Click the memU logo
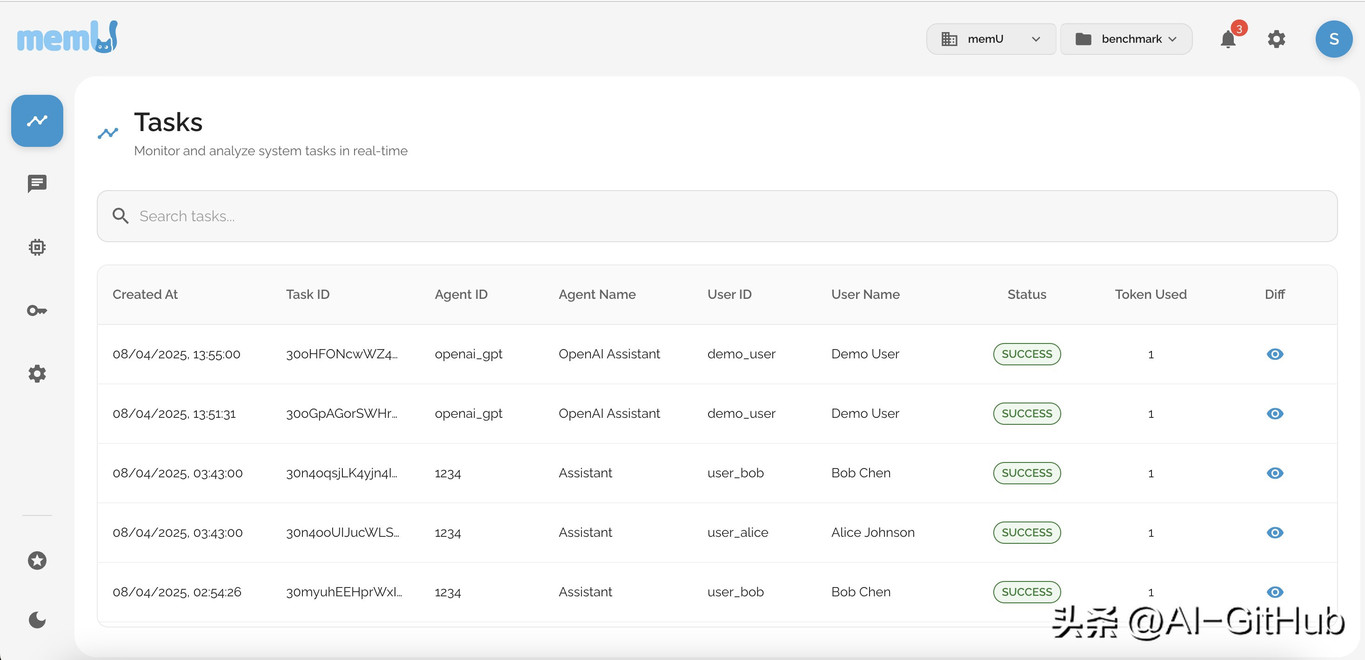 pyautogui.click(x=67, y=38)
